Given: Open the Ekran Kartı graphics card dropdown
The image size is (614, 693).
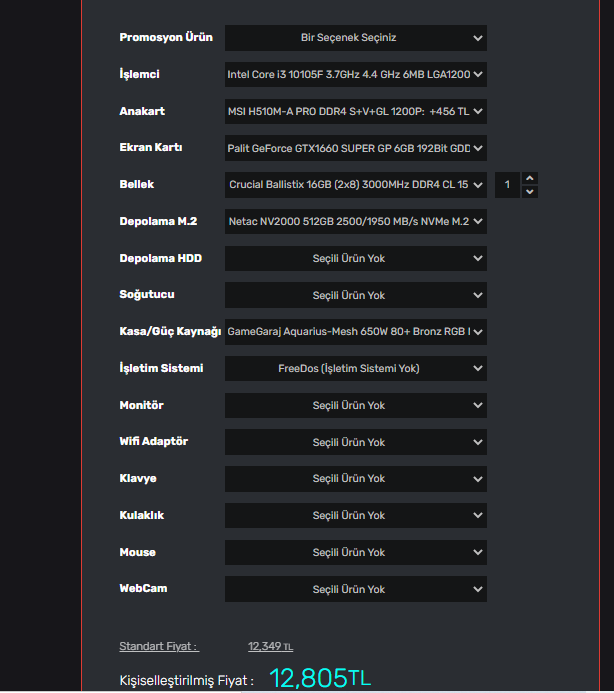Looking at the screenshot, I should 355,148.
